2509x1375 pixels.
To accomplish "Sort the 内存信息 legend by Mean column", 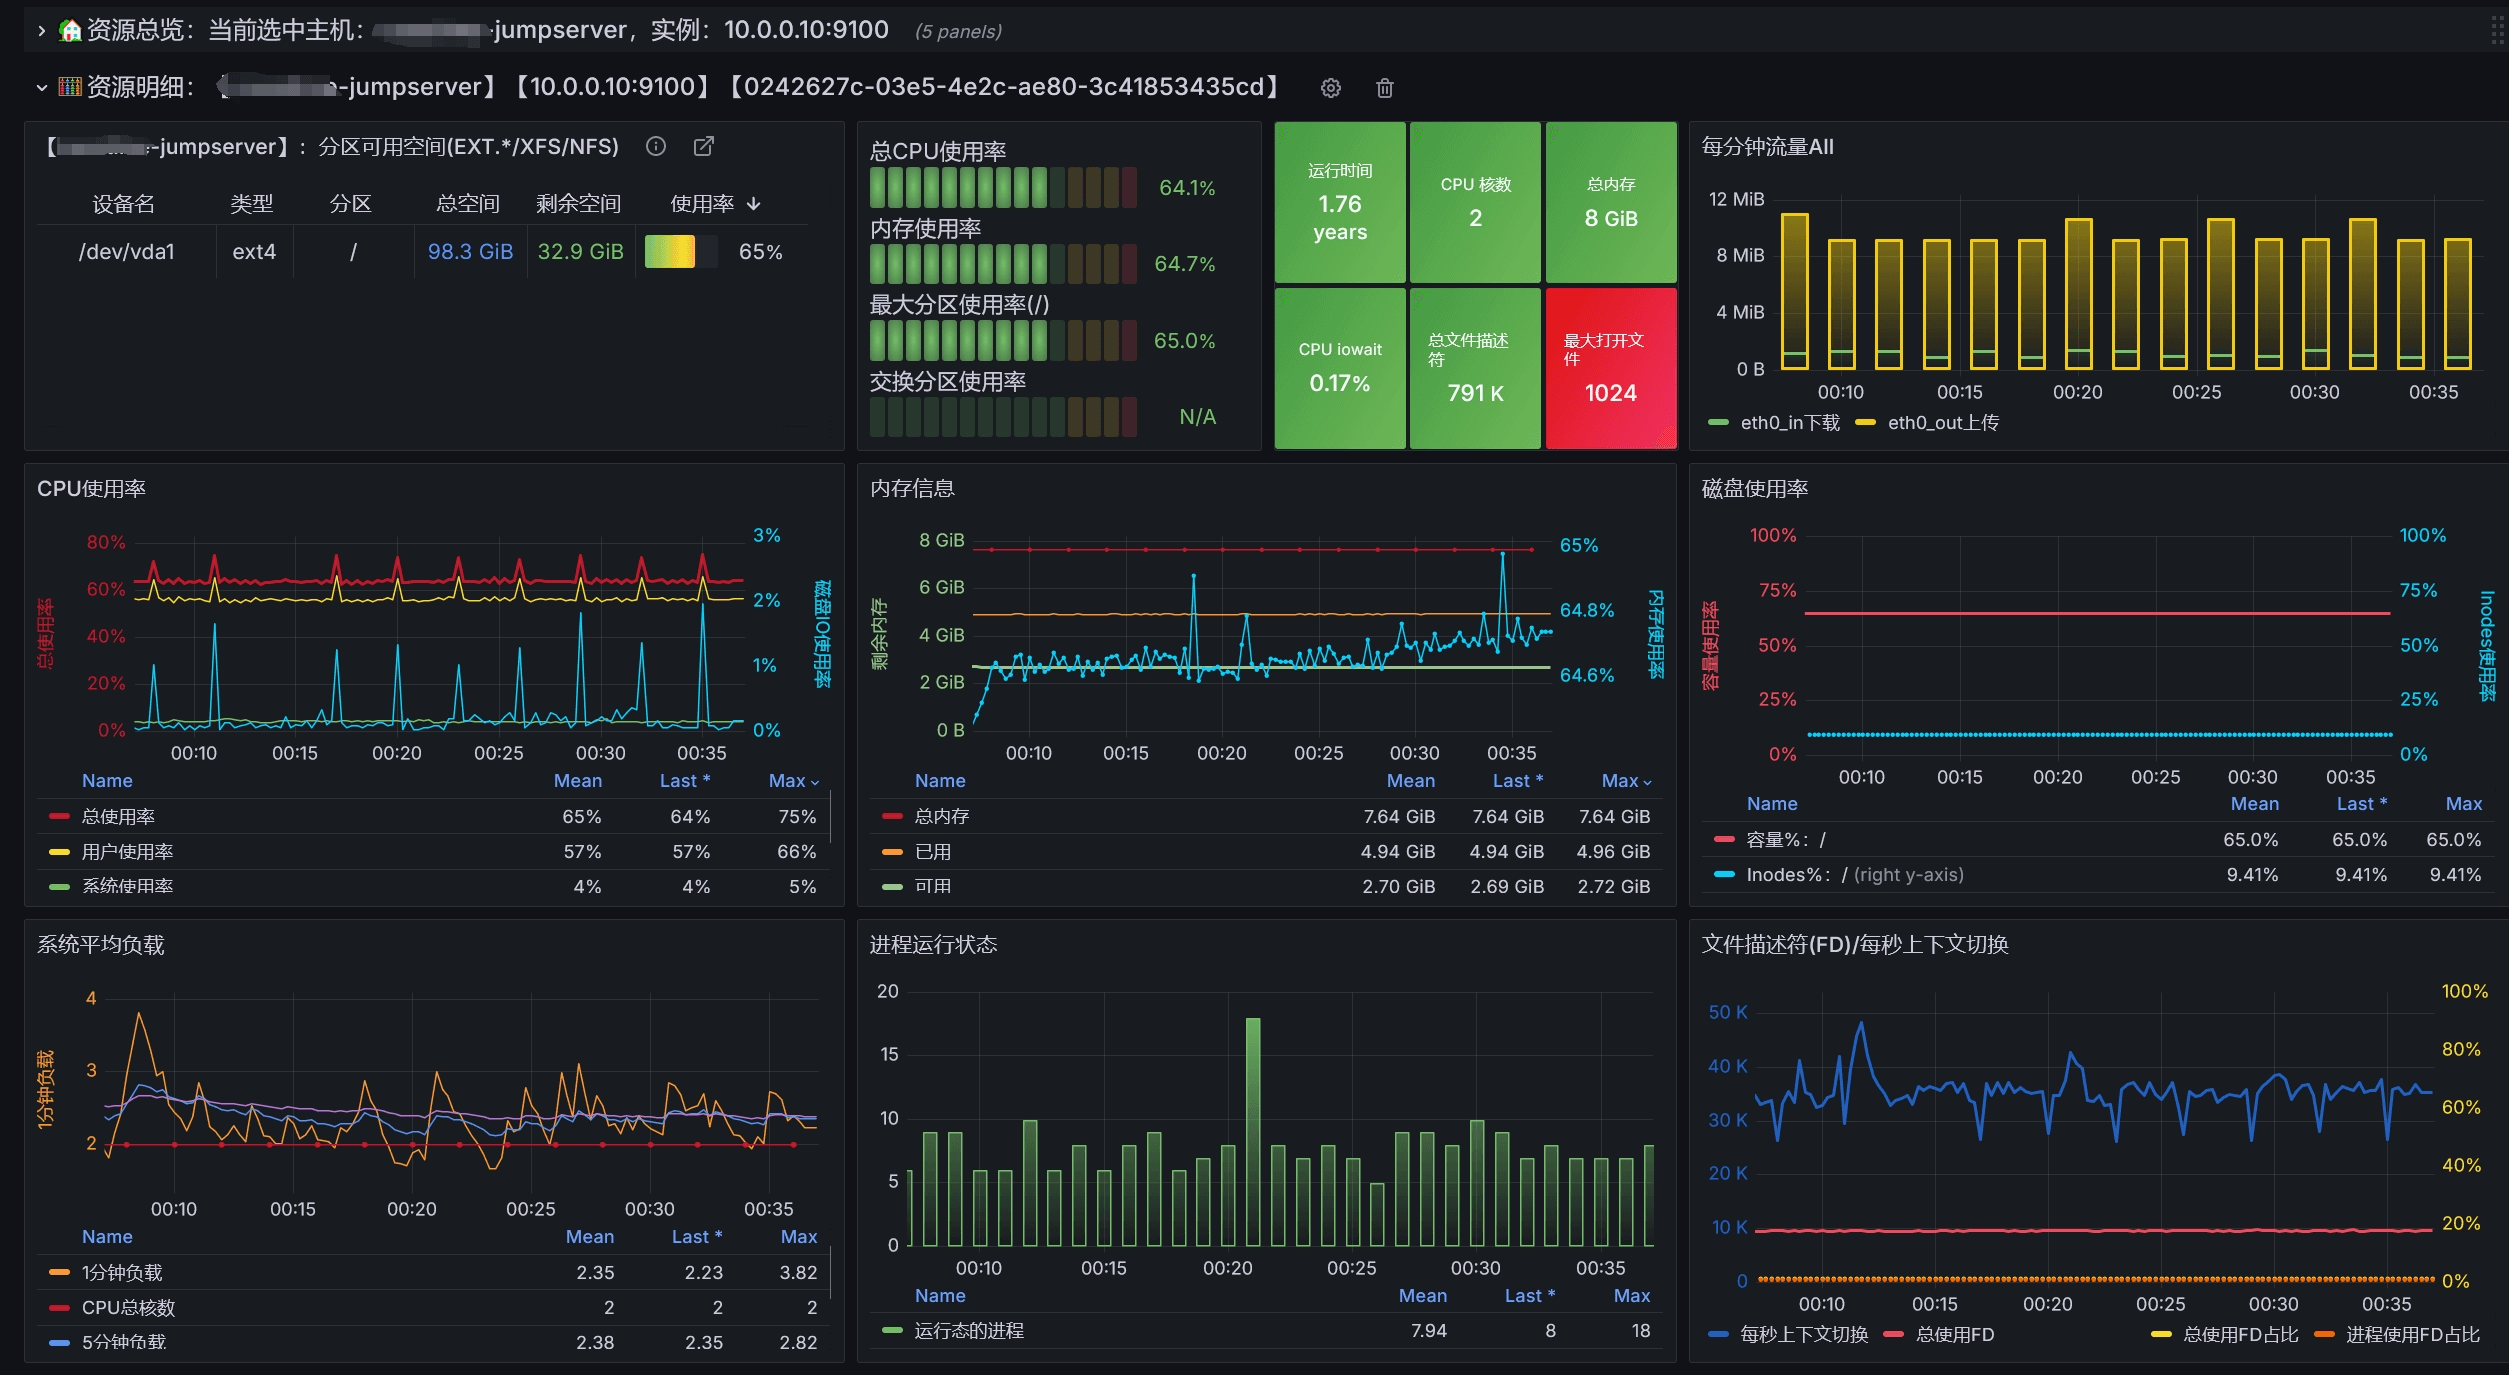I will [1410, 781].
